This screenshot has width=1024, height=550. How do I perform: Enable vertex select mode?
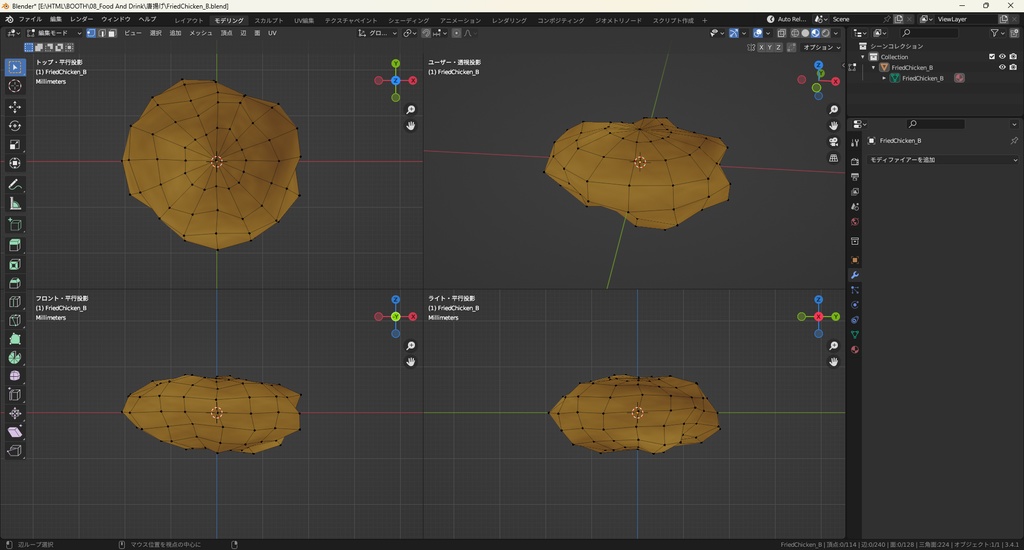pyautogui.click(x=91, y=33)
